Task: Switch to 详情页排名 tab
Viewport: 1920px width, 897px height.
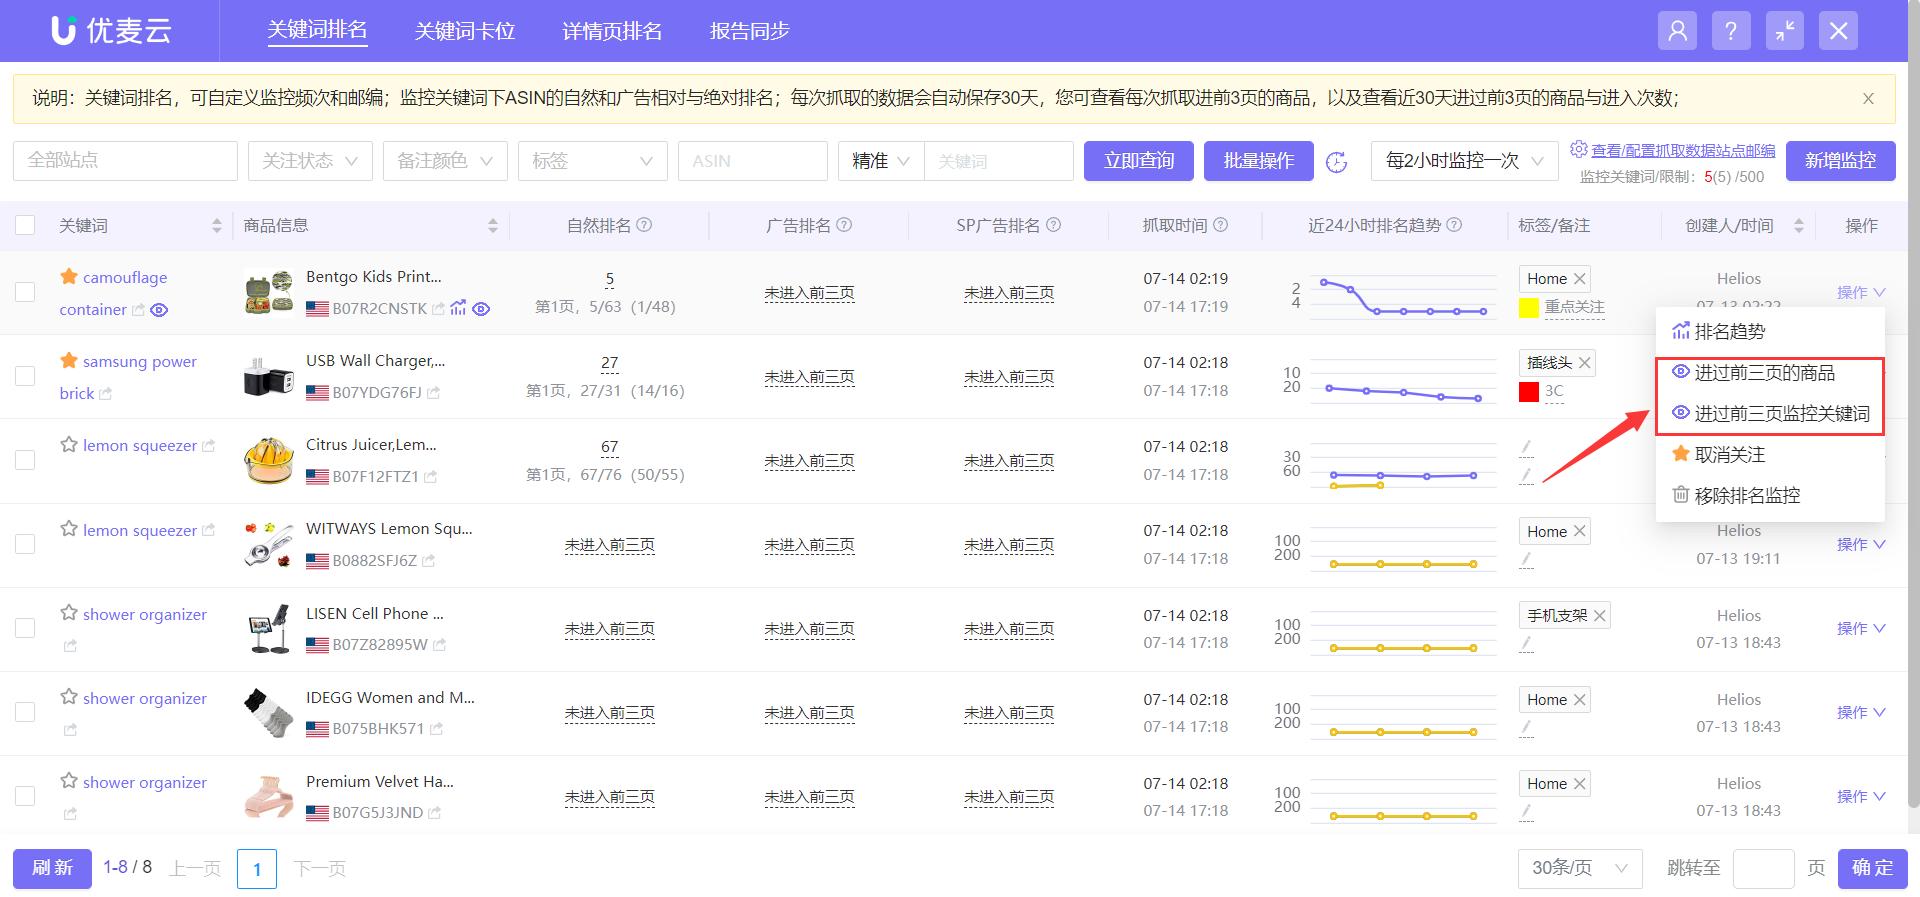Action: [x=612, y=31]
